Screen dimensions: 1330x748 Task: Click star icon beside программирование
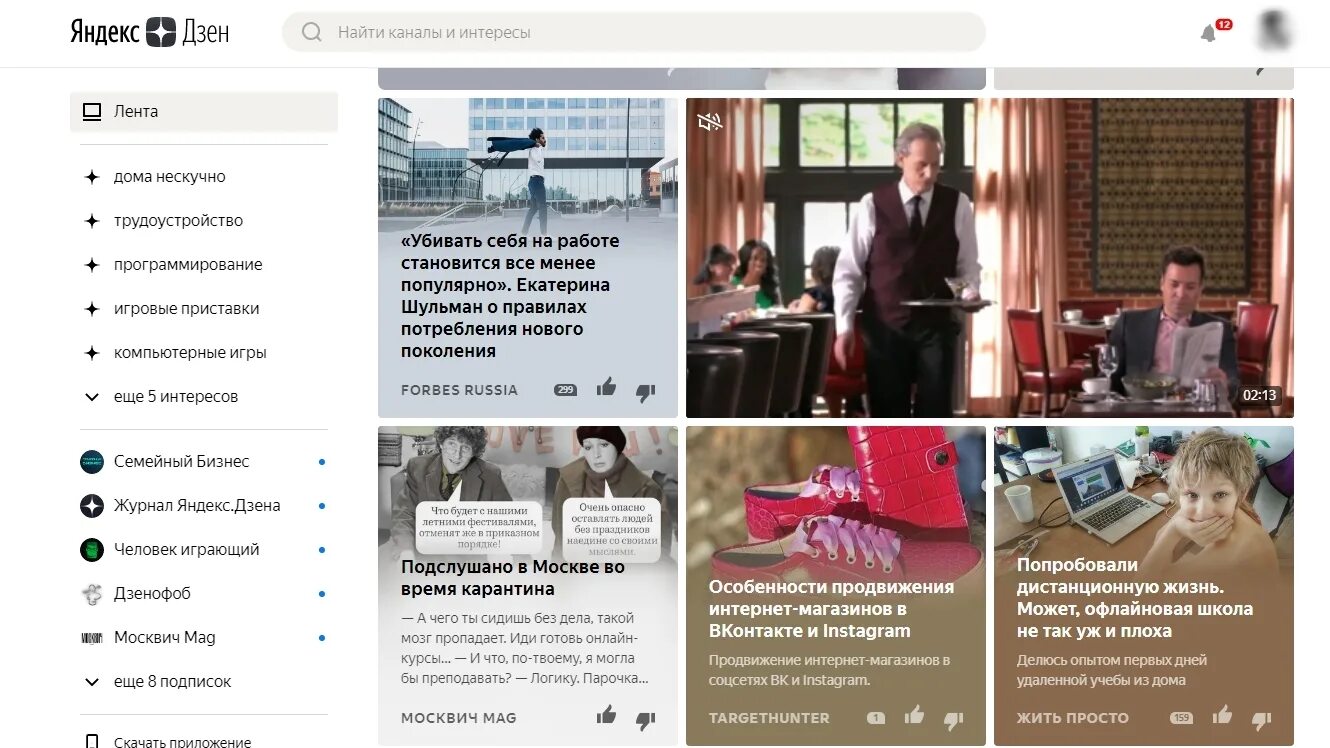point(92,265)
